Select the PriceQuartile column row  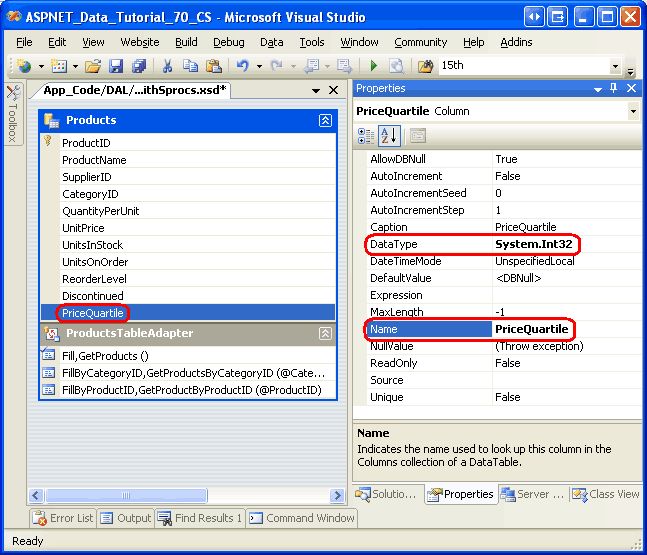[188, 313]
